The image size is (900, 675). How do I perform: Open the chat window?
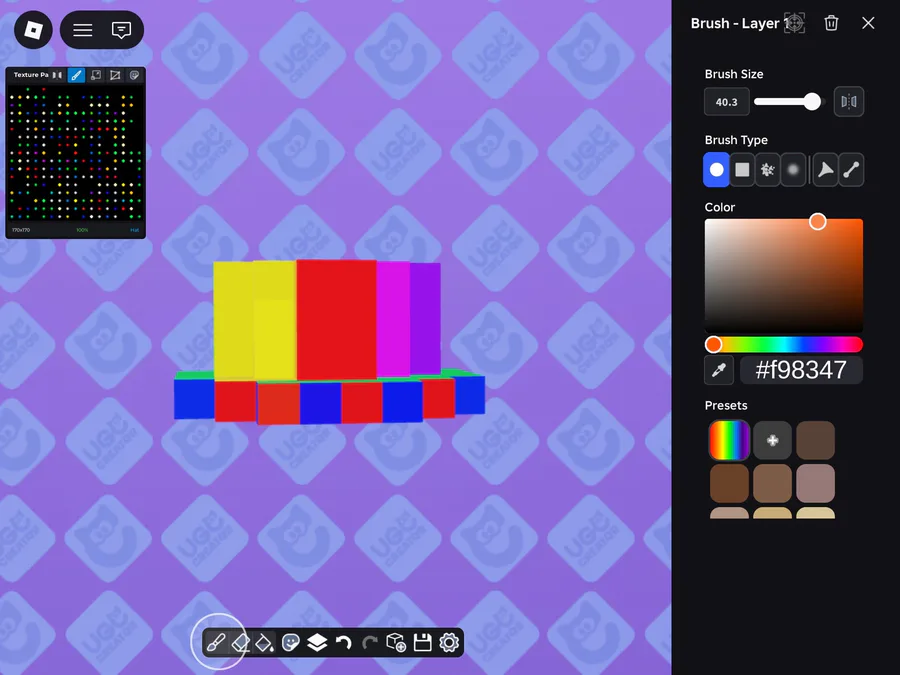[x=121, y=30]
